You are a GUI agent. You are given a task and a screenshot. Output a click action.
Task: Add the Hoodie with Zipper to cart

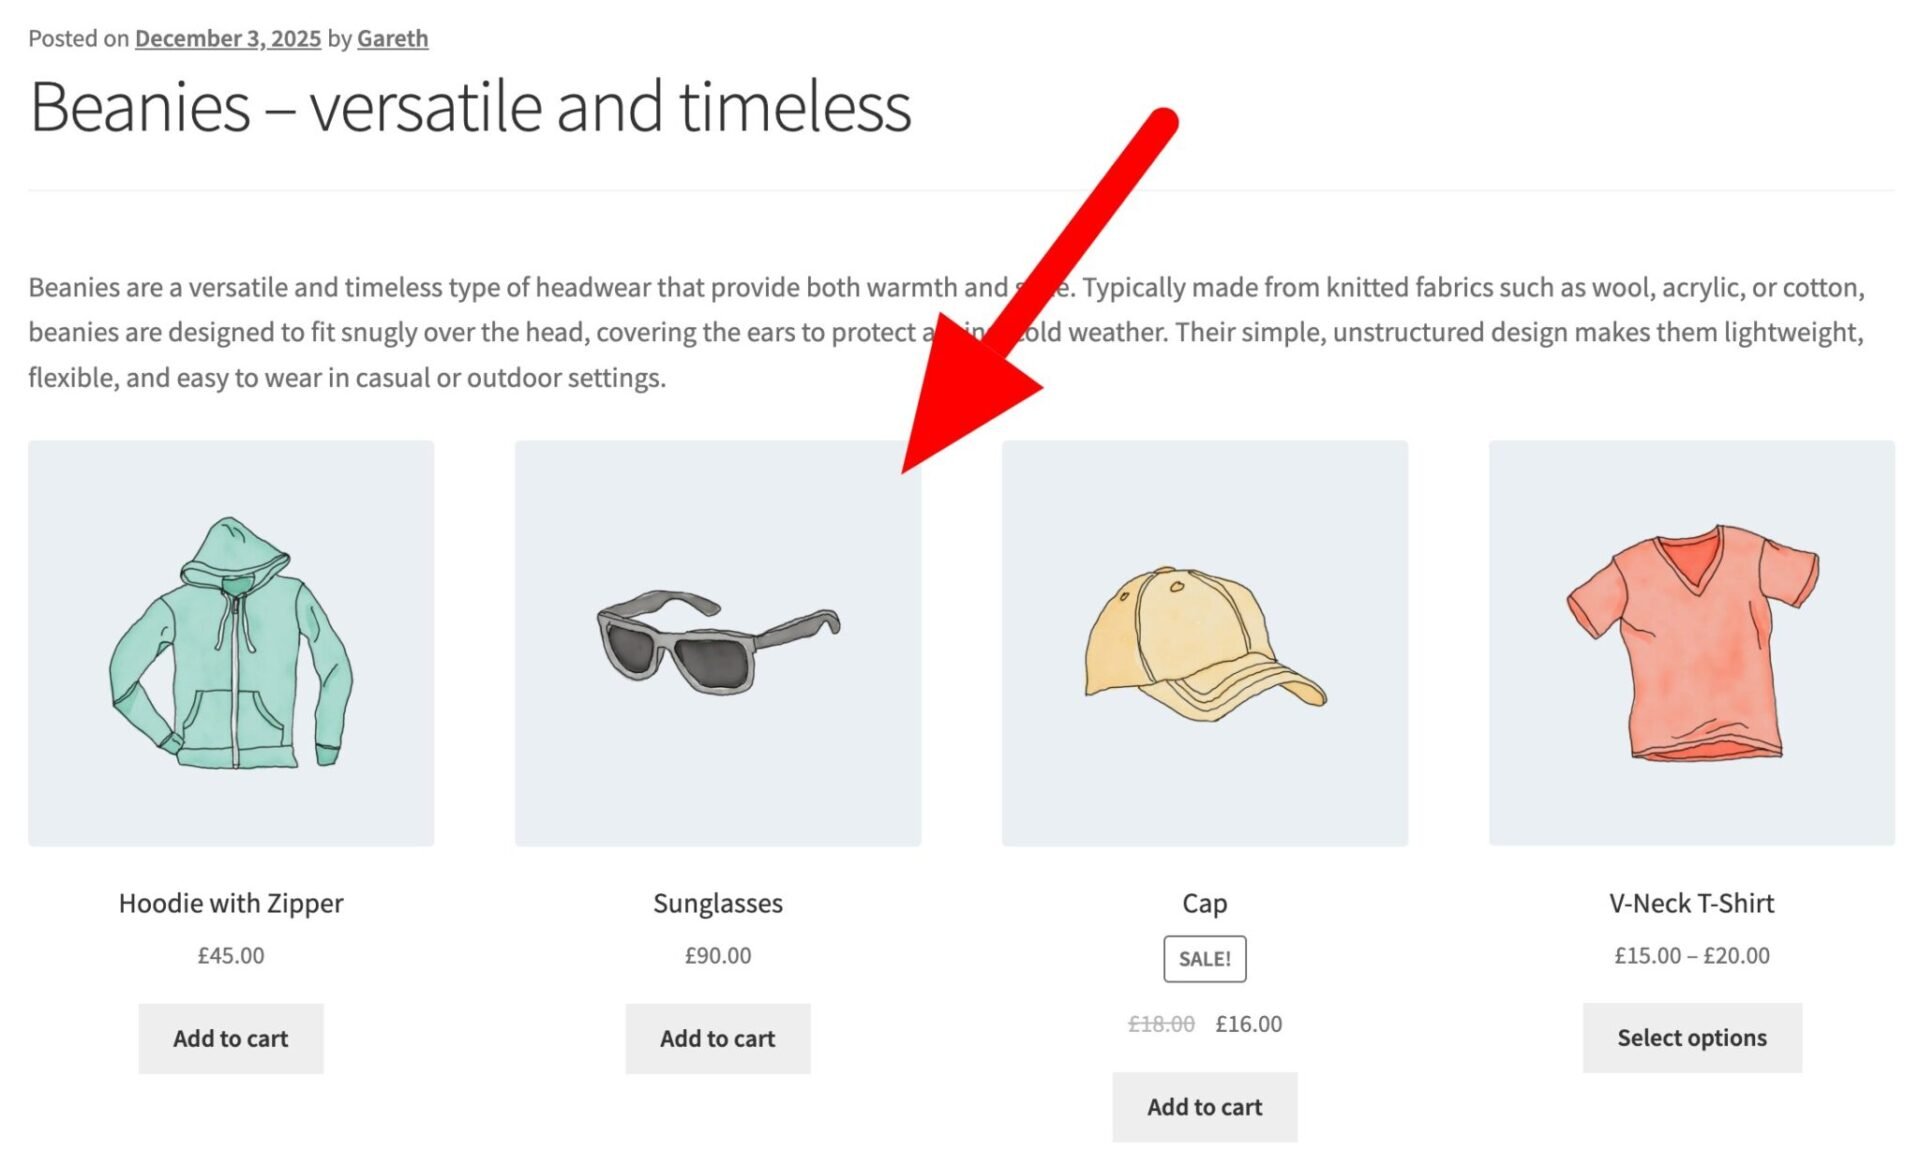coord(230,1038)
